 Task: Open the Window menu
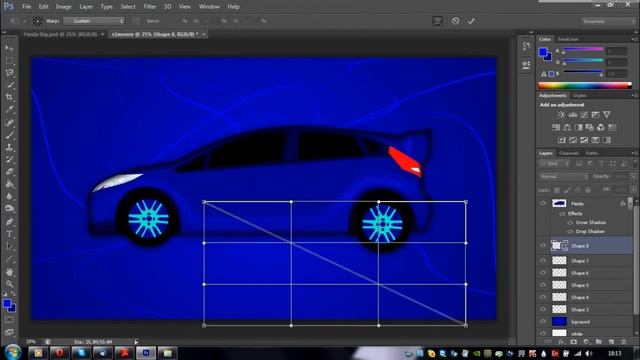click(209, 7)
